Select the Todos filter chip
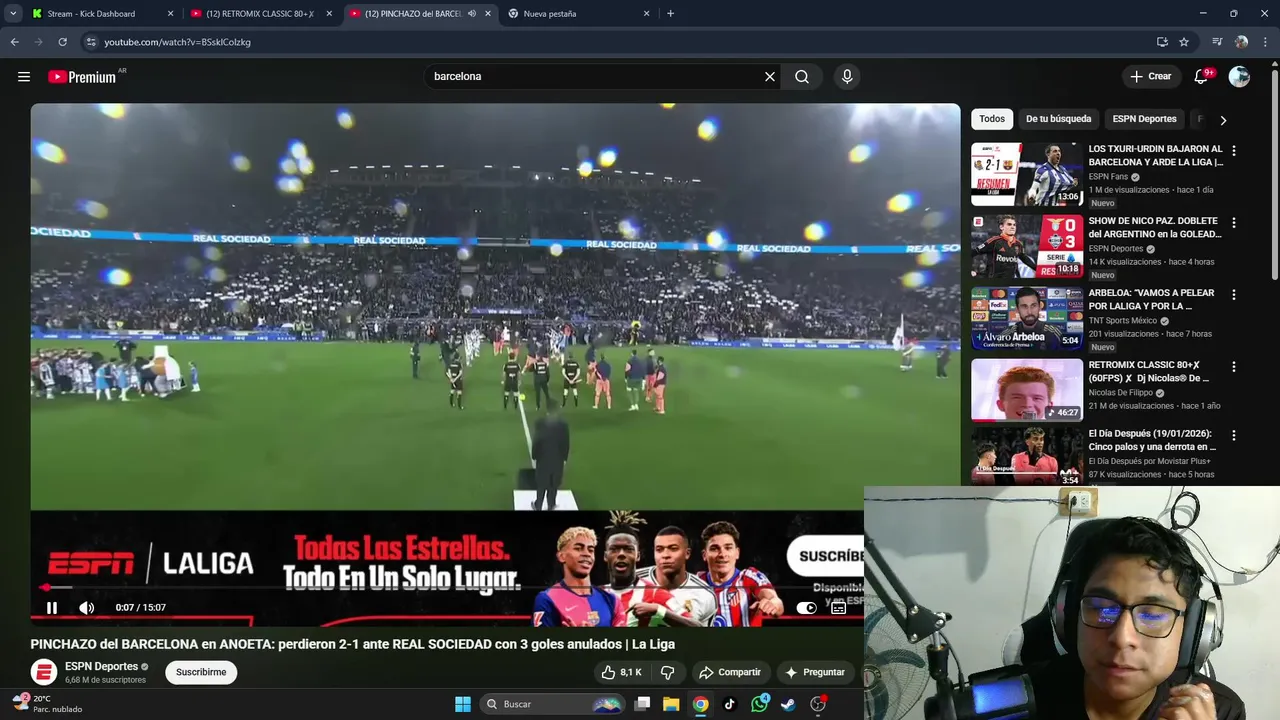 992,119
